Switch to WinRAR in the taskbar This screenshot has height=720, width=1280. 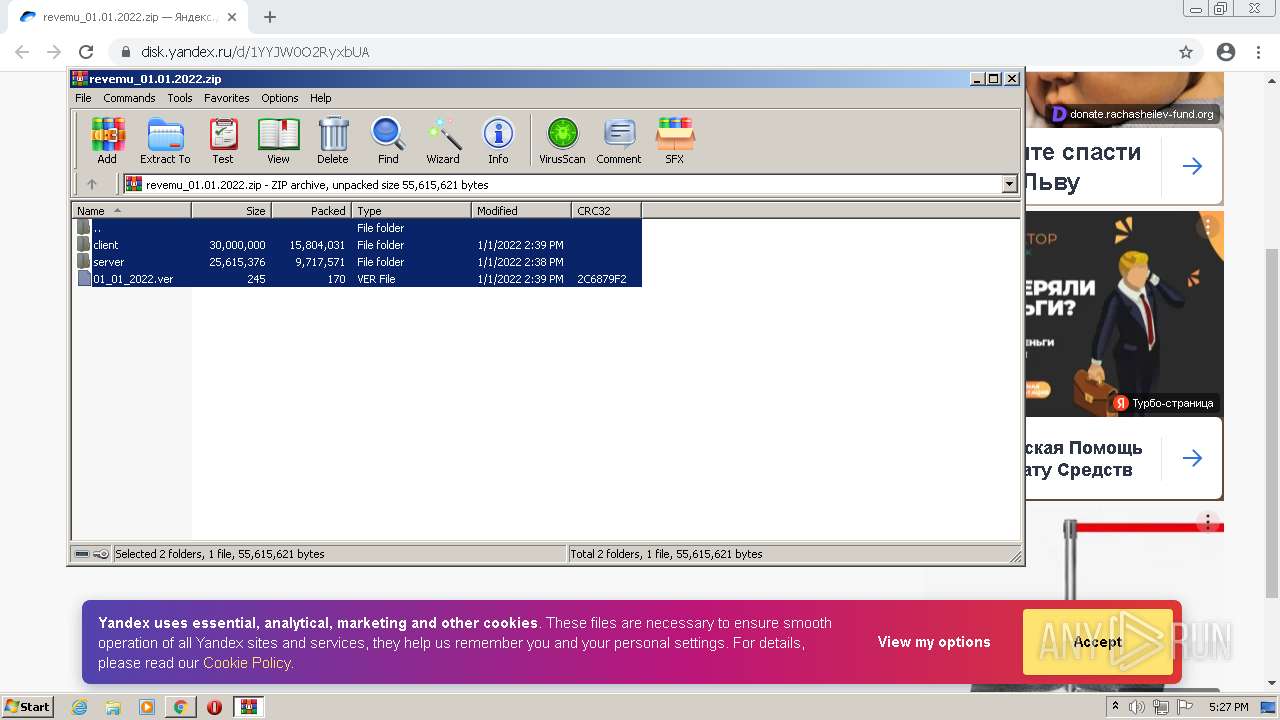248,707
